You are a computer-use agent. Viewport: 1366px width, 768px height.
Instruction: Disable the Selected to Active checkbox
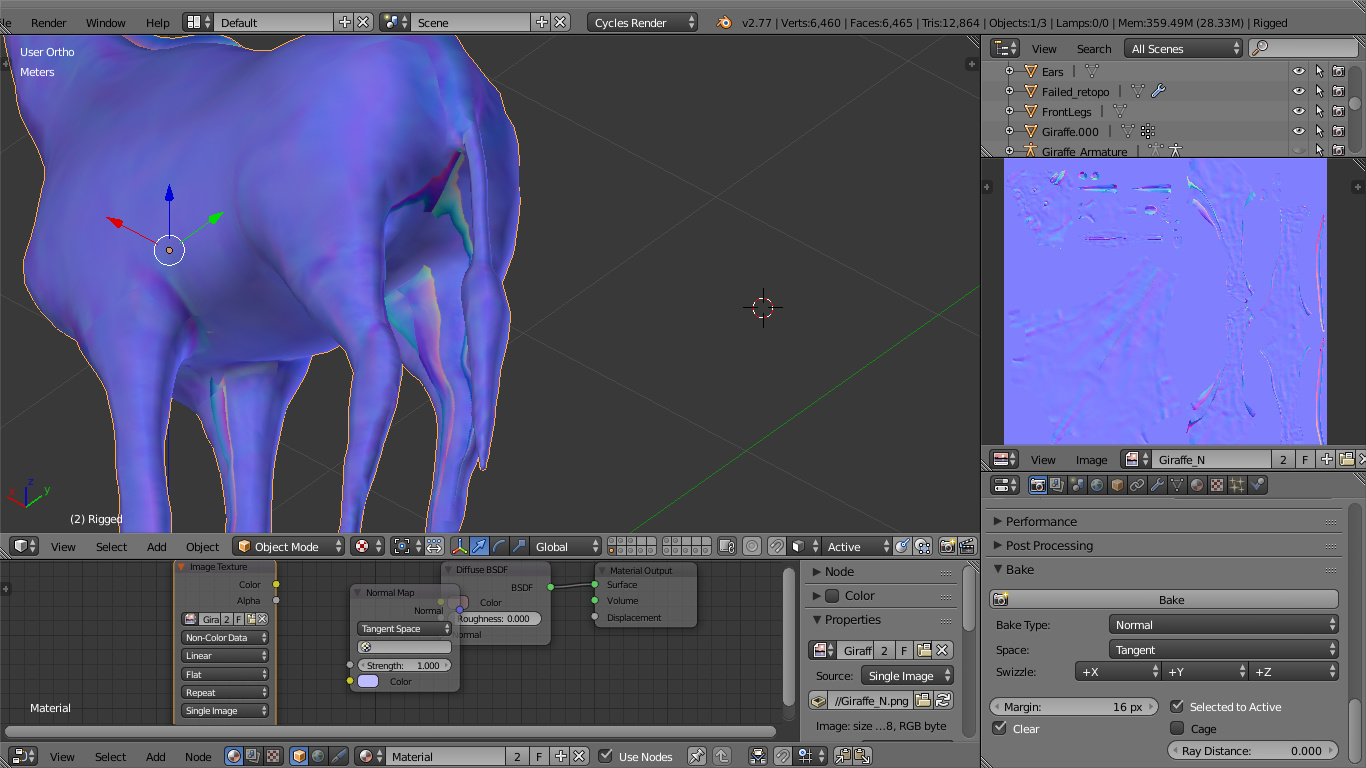[1177, 706]
